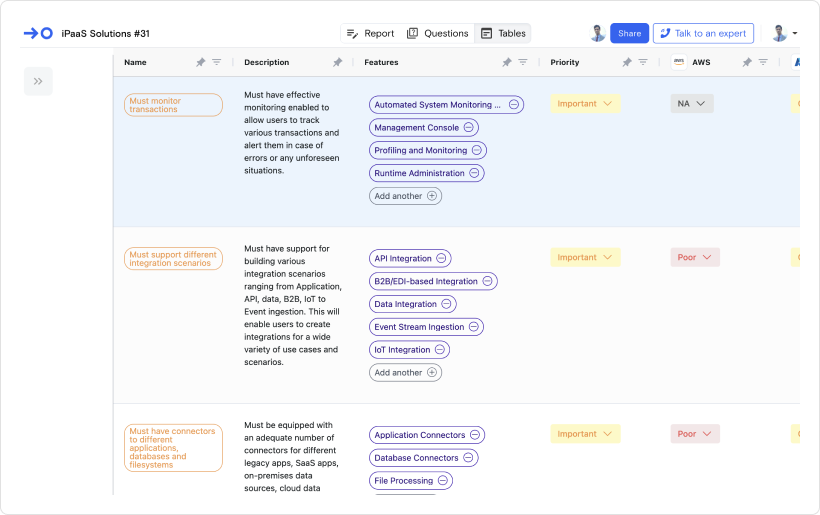Image resolution: width=820 pixels, height=515 pixels.
Task: Remove the Database Connectors tag
Action: (468, 457)
